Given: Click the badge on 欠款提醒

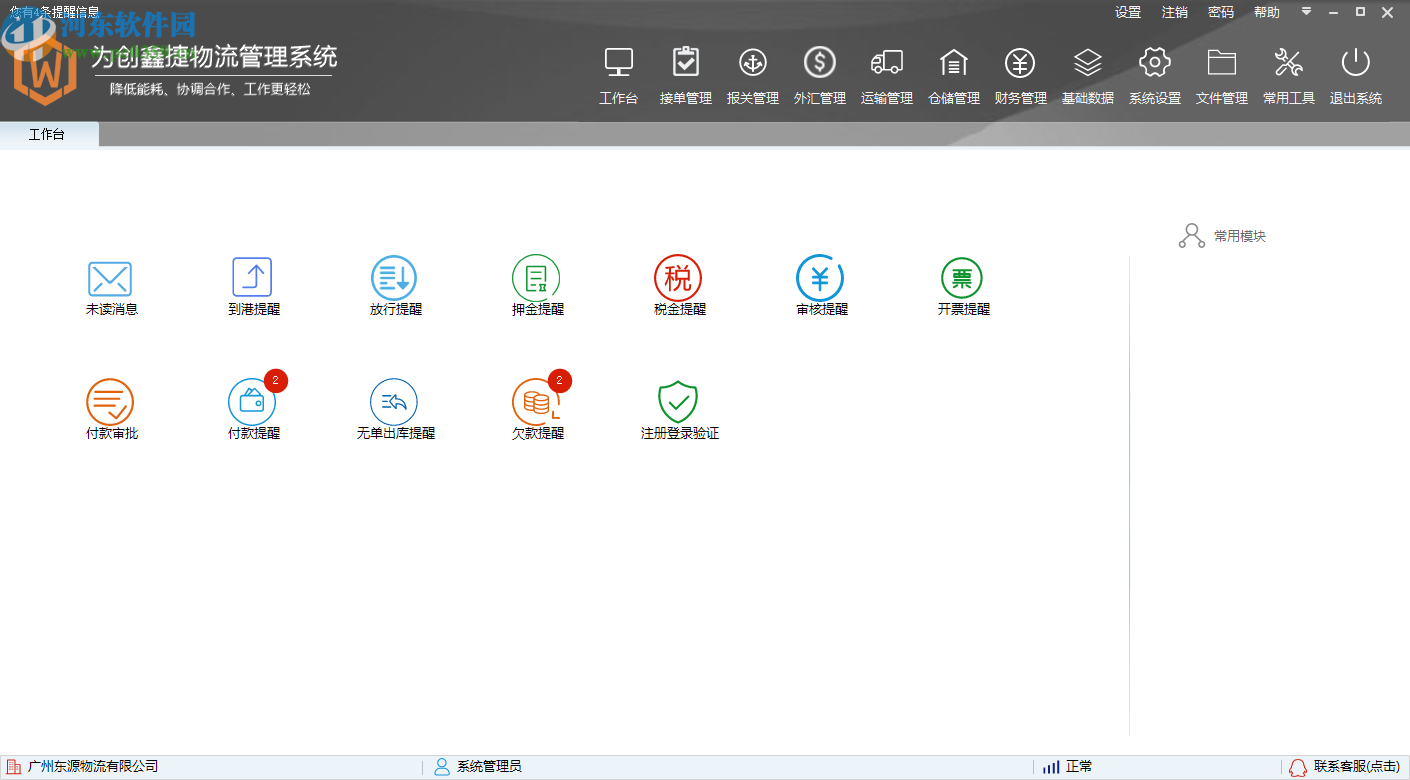Looking at the screenshot, I should [x=560, y=380].
